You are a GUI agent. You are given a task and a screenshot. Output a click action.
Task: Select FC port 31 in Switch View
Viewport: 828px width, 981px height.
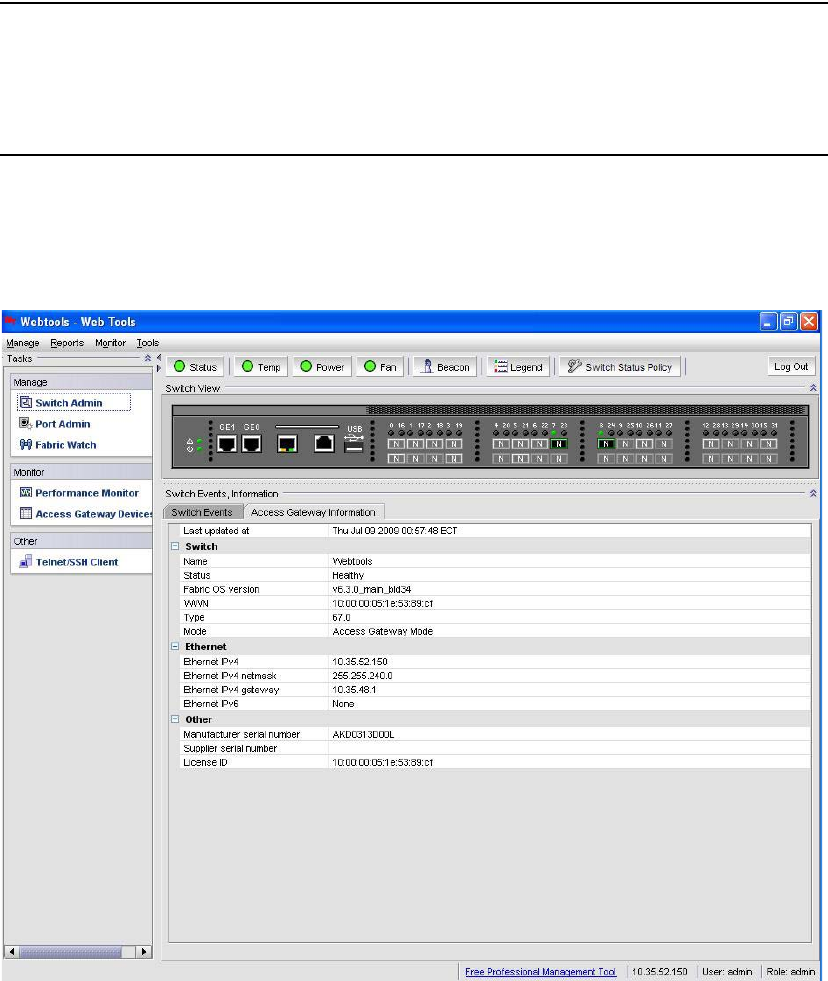click(769, 459)
